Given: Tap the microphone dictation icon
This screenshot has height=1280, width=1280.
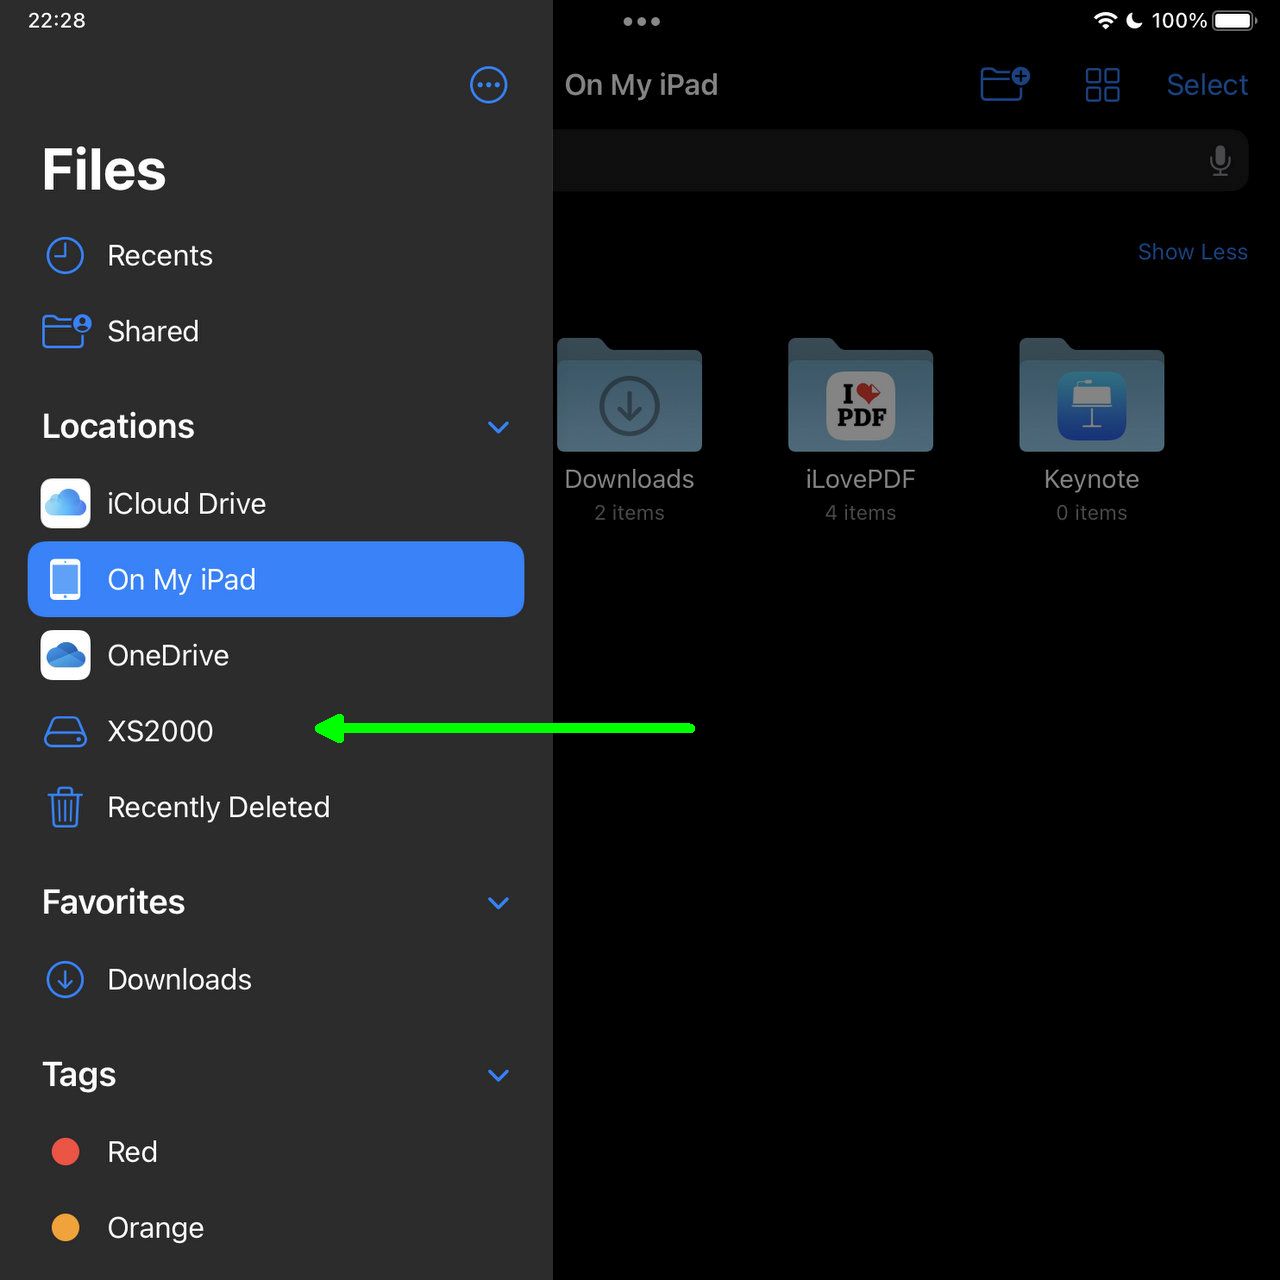Looking at the screenshot, I should coord(1220,161).
